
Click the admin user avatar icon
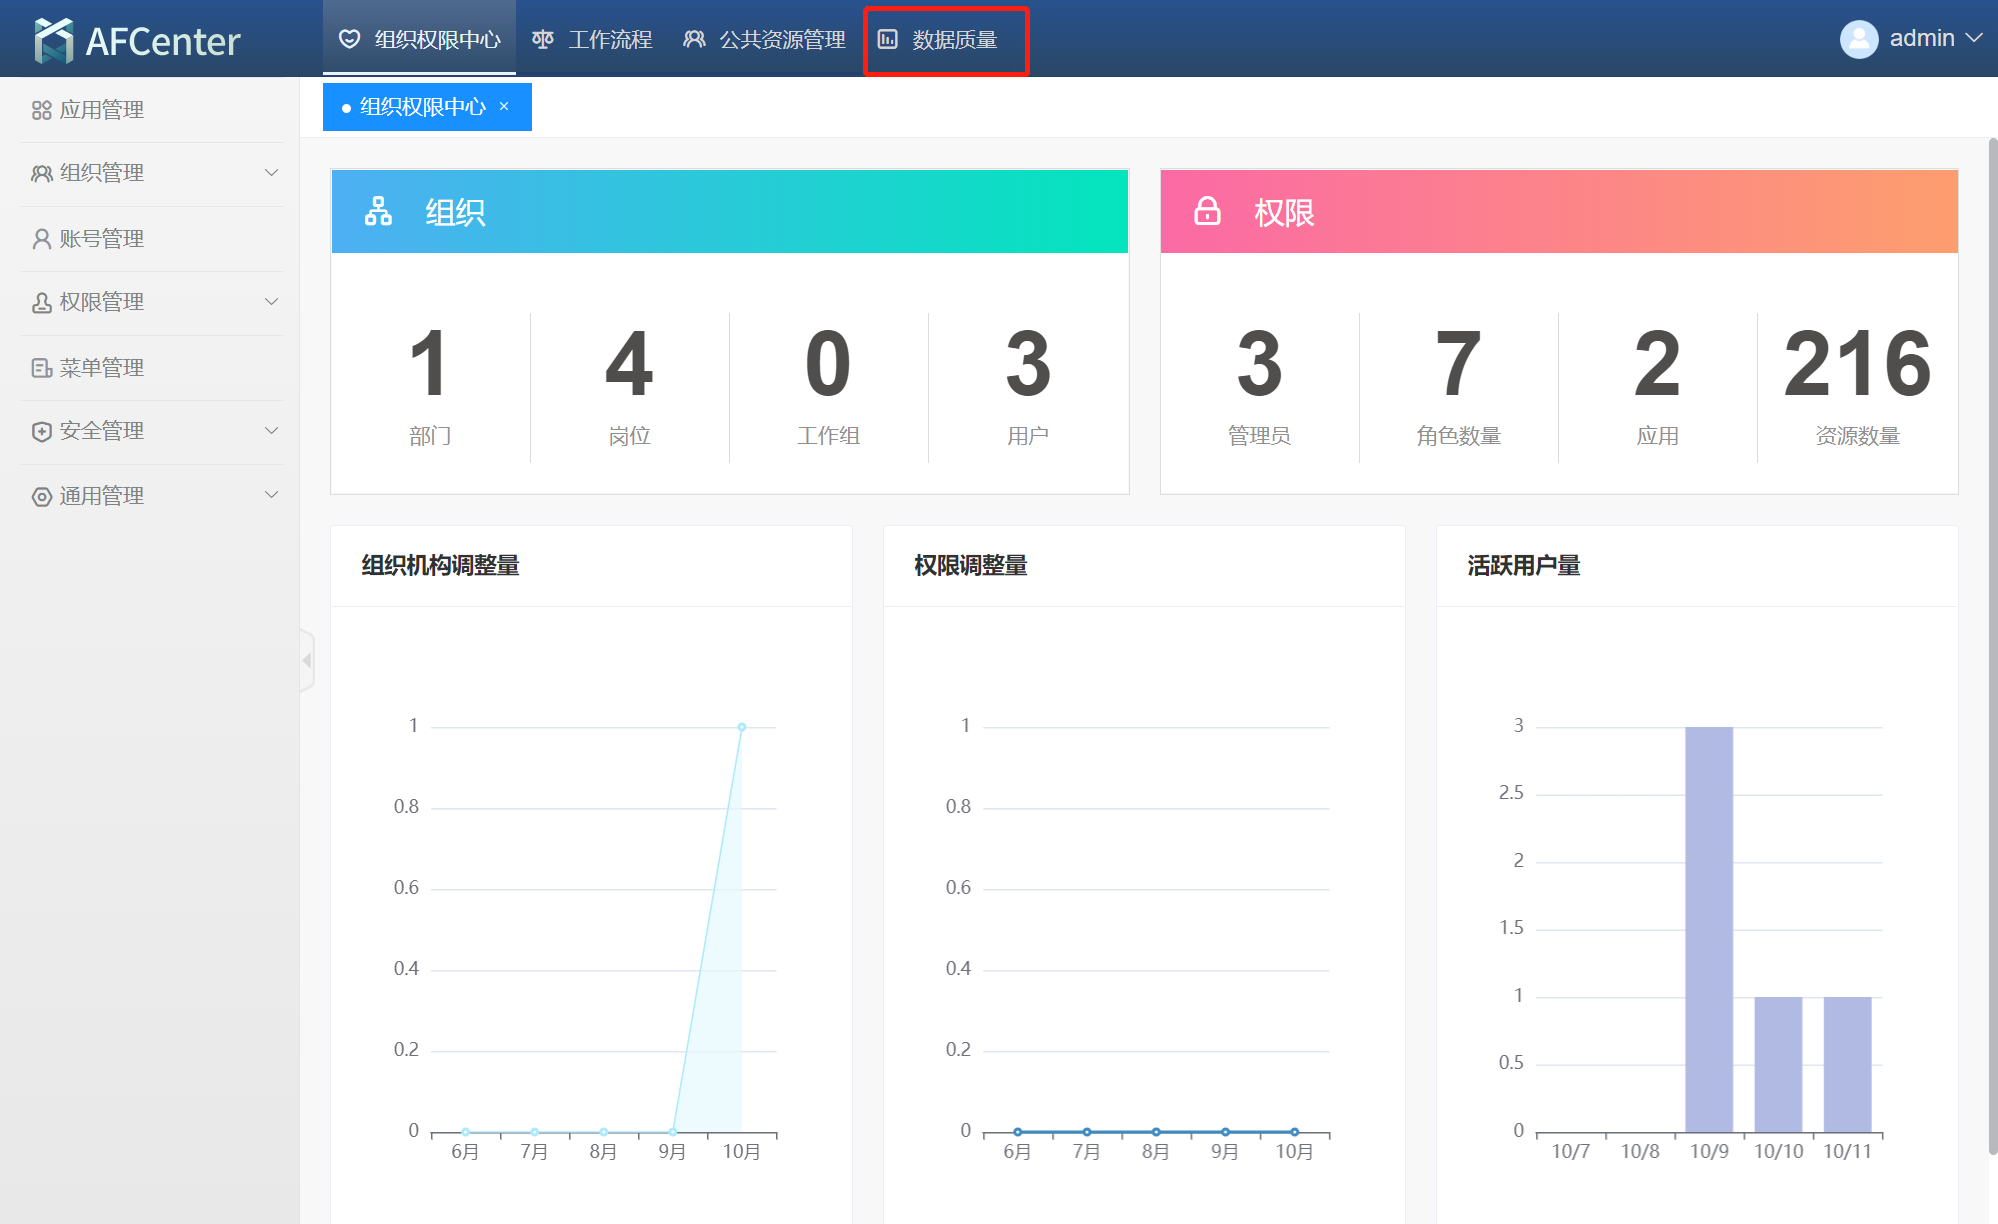tap(1858, 39)
